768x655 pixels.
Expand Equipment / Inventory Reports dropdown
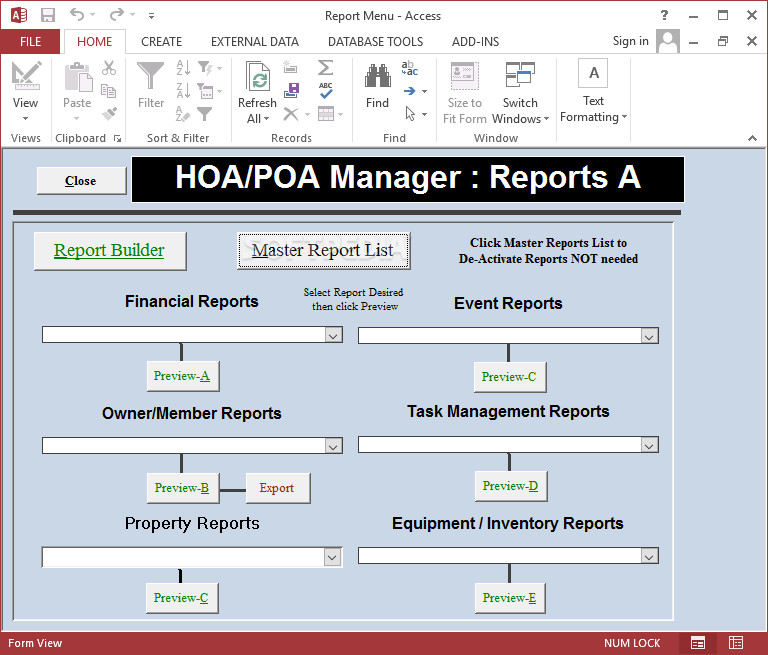point(649,557)
